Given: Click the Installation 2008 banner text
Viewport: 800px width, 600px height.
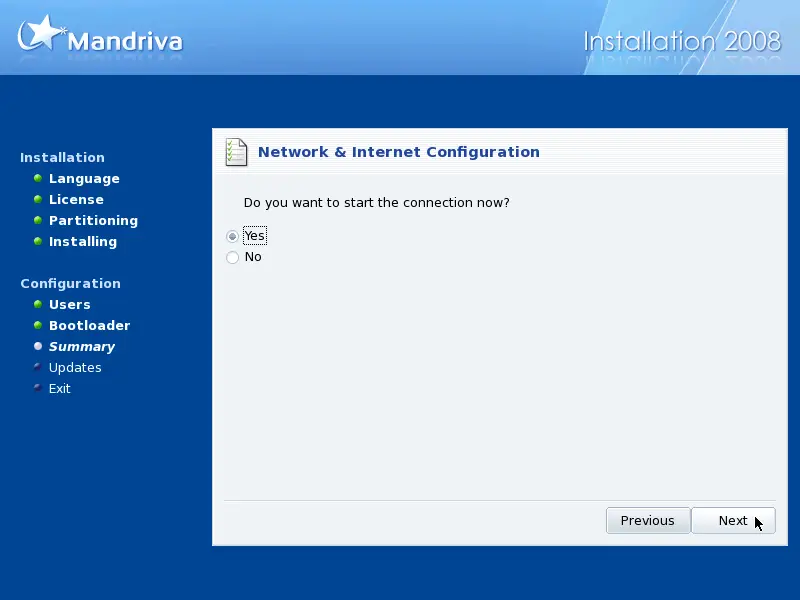Looking at the screenshot, I should coord(682,41).
